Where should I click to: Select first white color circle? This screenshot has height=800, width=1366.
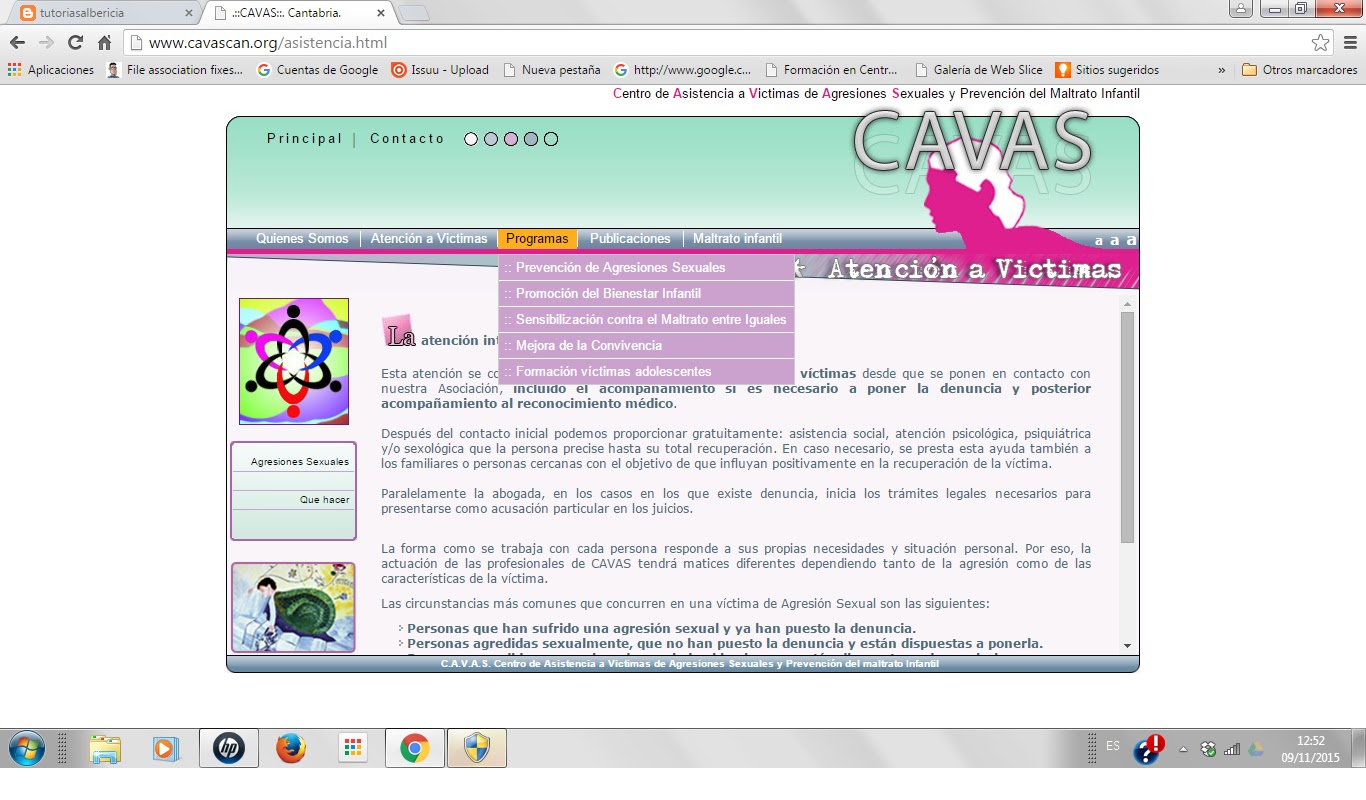pos(471,139)
